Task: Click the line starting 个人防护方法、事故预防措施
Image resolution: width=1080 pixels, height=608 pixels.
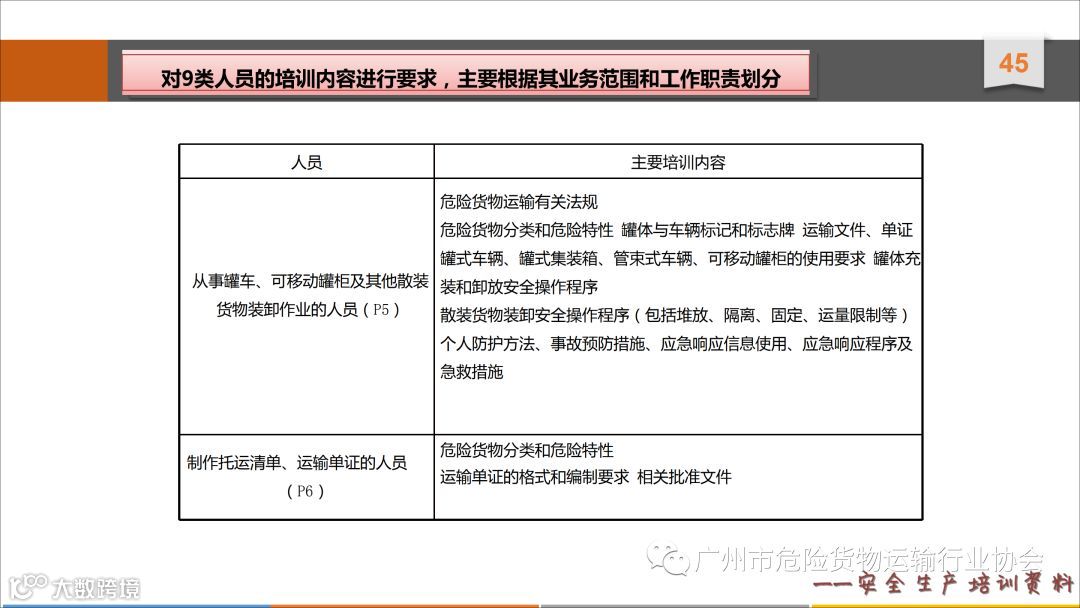Action: coord(676,344)
